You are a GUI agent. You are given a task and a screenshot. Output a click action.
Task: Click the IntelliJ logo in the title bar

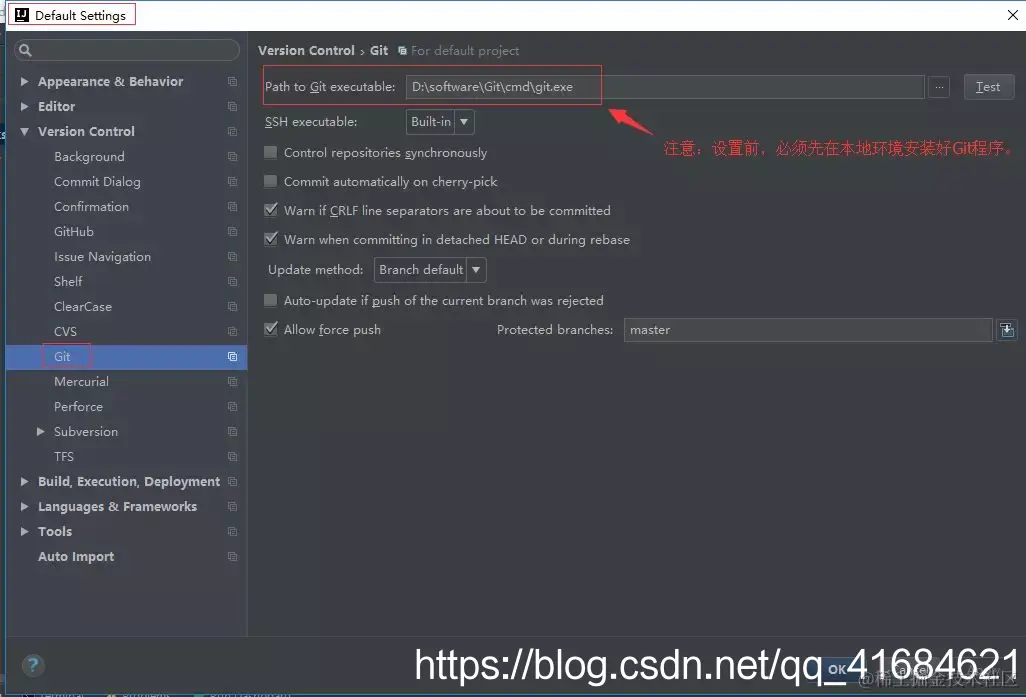pos(22,14)
